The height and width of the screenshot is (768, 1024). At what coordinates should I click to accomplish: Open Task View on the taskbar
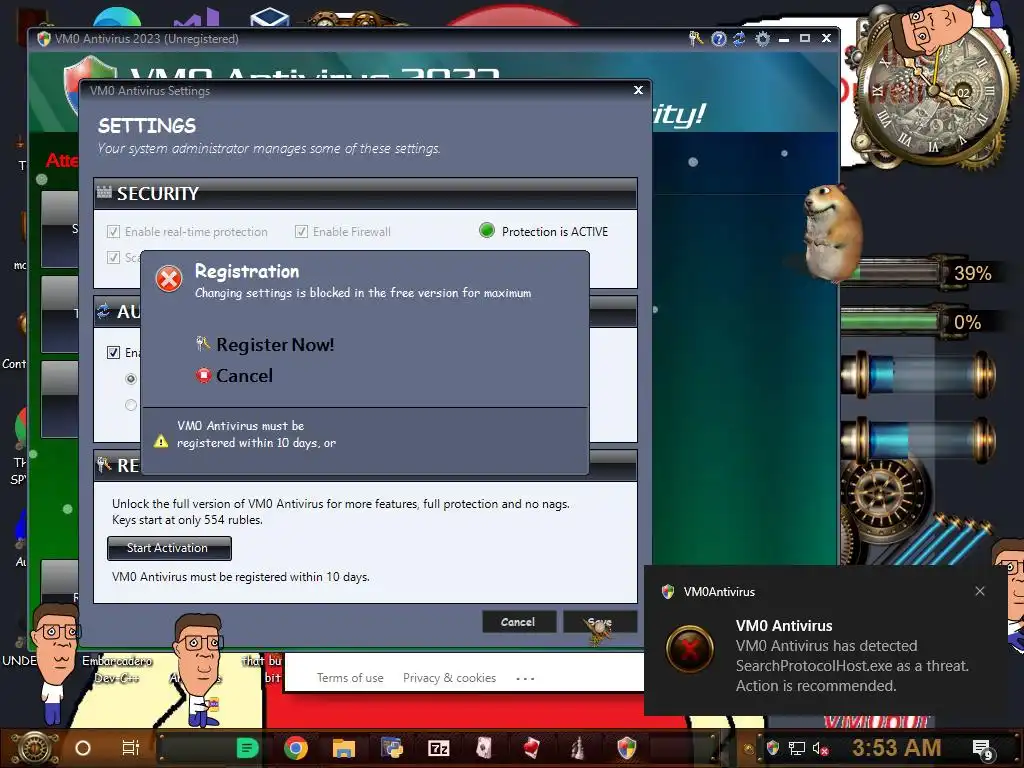(x=131, y=748)
